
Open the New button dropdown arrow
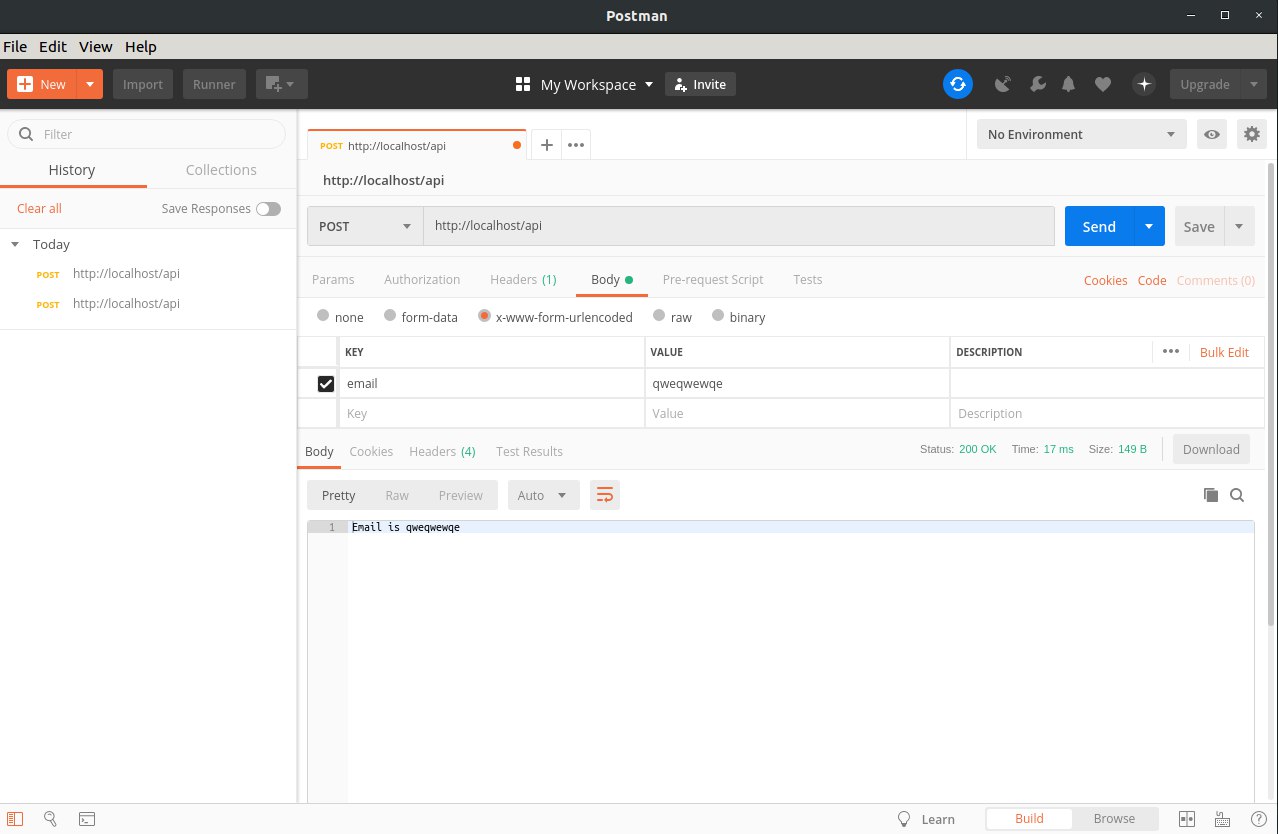click(x=90, y=84)
